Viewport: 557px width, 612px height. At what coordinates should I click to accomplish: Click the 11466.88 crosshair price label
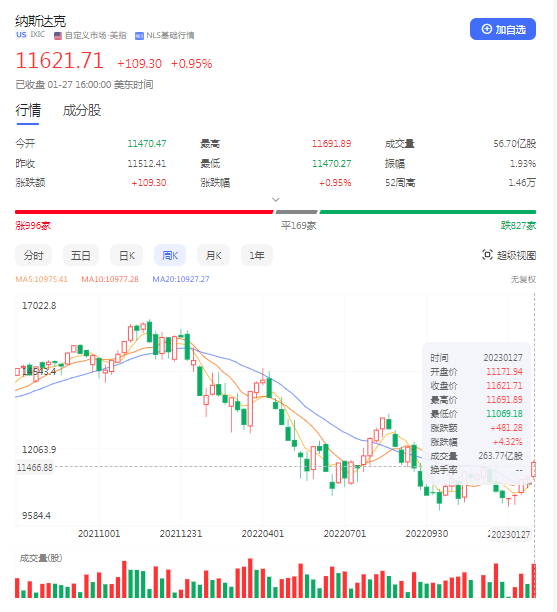(x=35, y=467)
